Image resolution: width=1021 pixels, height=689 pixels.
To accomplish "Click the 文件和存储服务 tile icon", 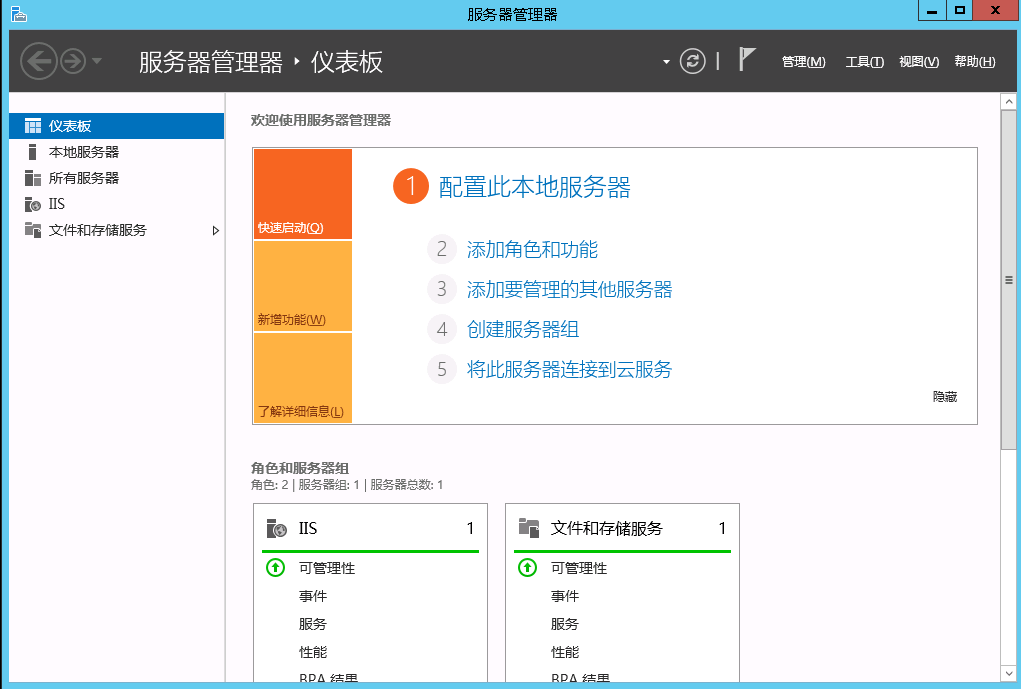I will pyautogui.click(x=529, y=527).
